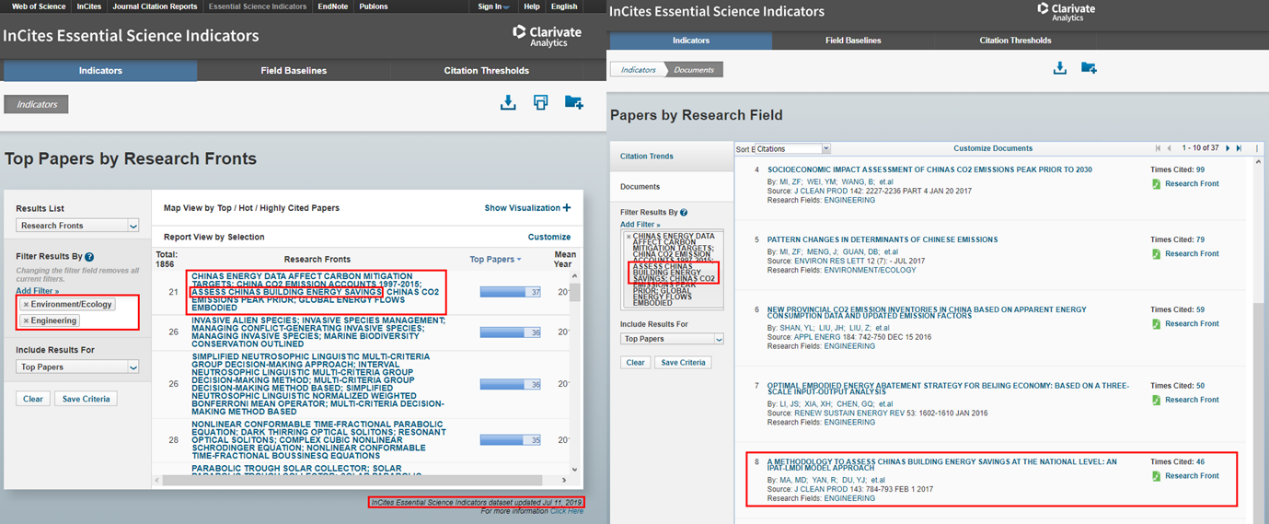The width and height of the screenshot is (1269, 524).
Task: Open paper 'Pattern Changes in Determinants of Chinese Emissions'
Action: click(882, 240)
